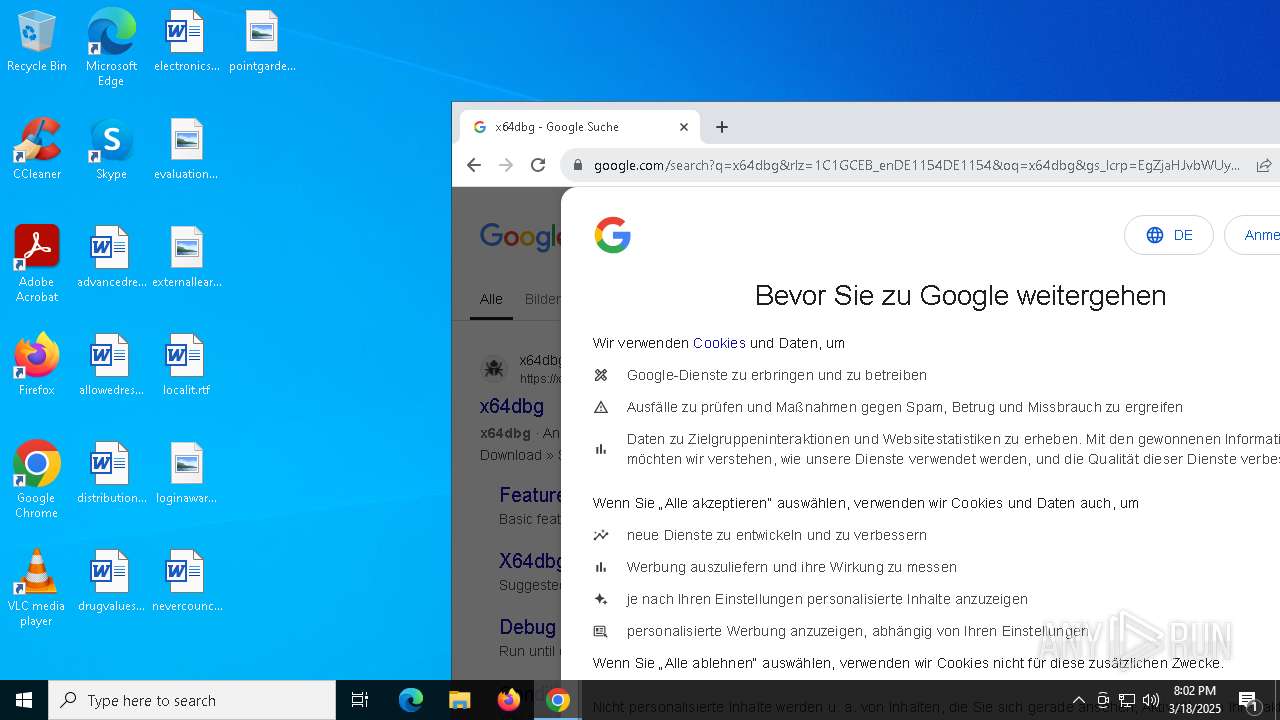Image resolution: width=1280 pixels, height=720 pixels.
Task: Launch Adobe Acrobat from desktop
Action: (37, 264)
